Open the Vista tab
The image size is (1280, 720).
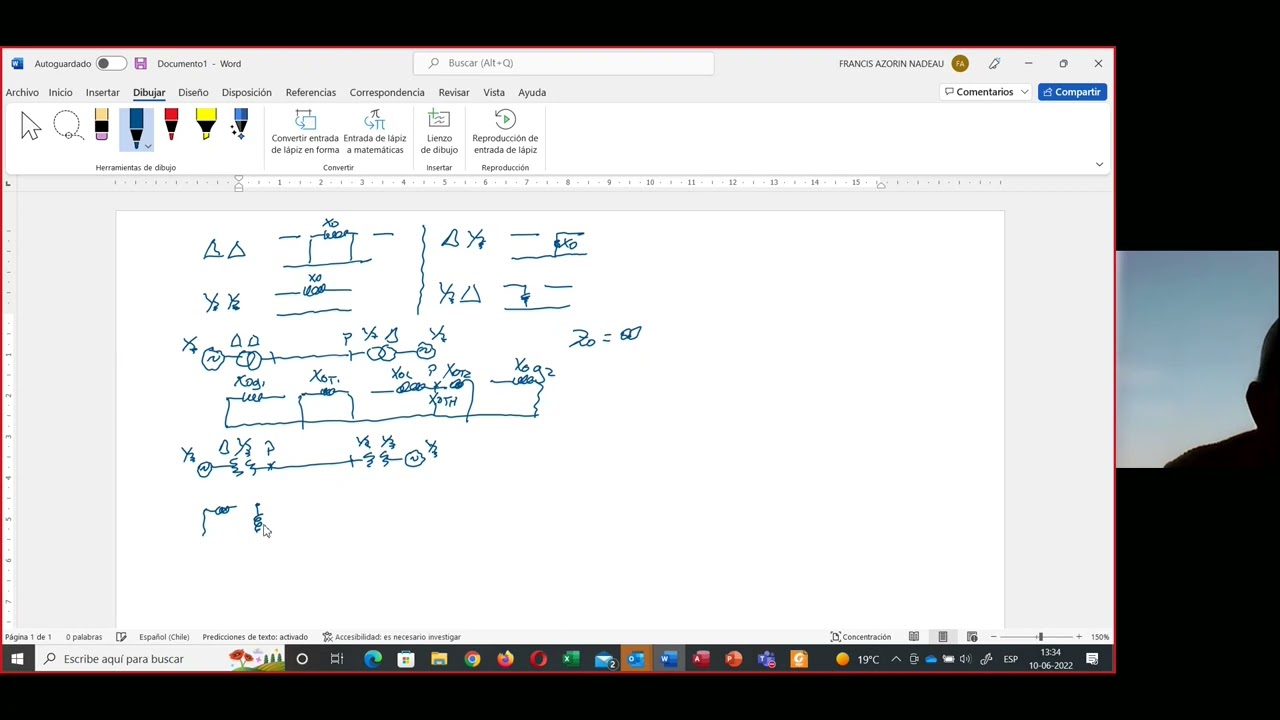(494, 92)
